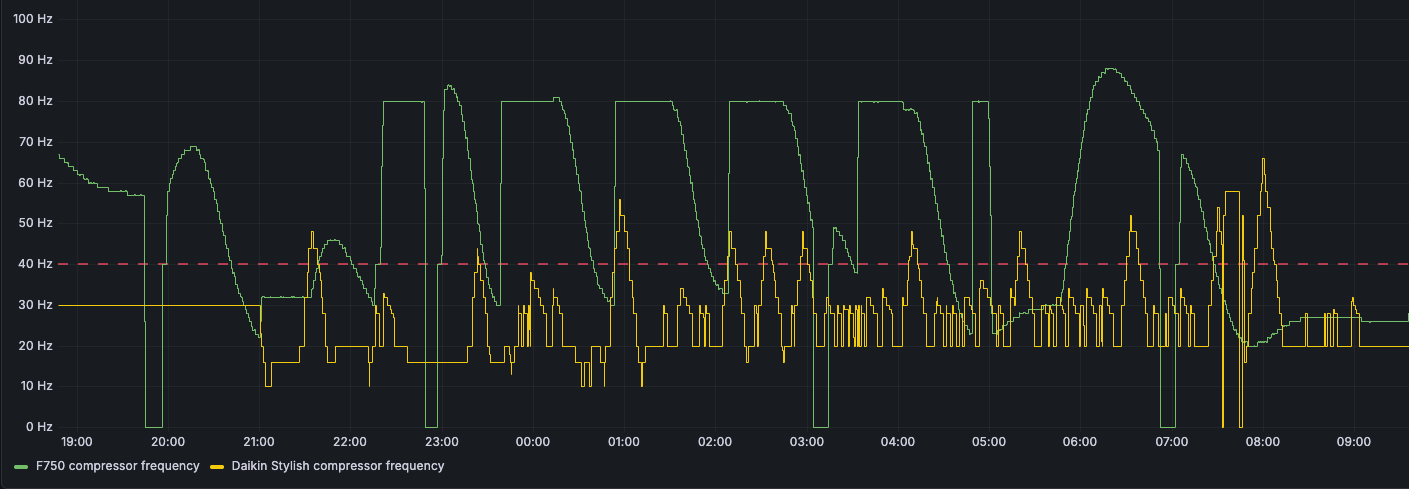
Task: Click the 08:00 time axis label
Action: point(1263,442)
